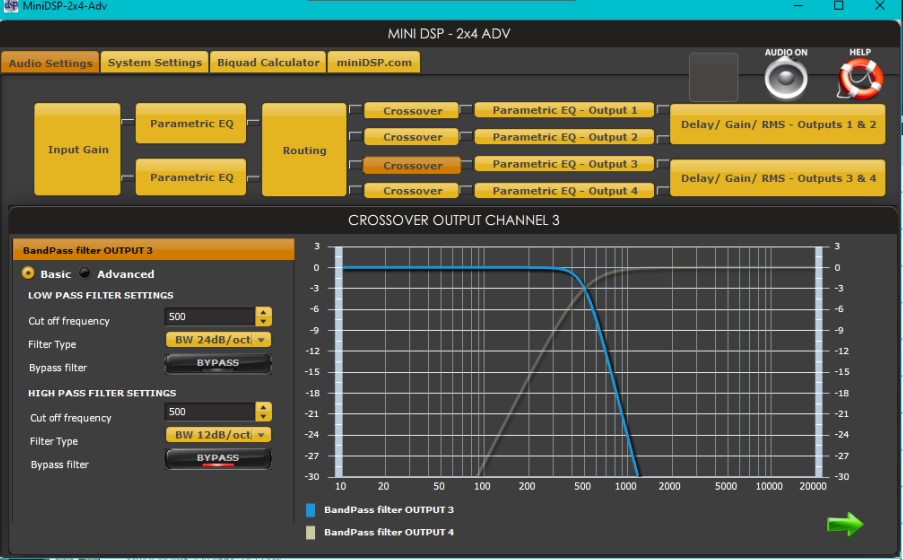The height and width of the screenshot is (560, 903).
Task: Select the highlighted Crossover for Output 3
Action: [412, 165]
